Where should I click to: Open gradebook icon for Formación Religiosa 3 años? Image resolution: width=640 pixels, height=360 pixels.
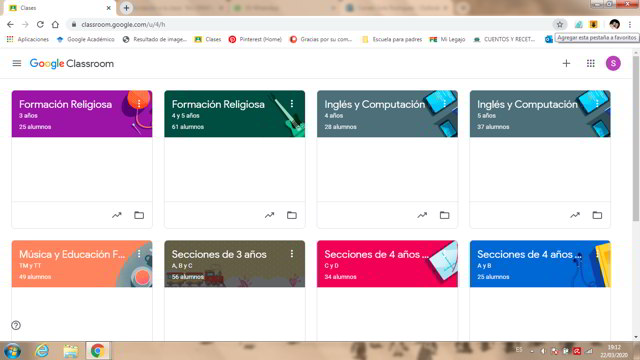117,215
